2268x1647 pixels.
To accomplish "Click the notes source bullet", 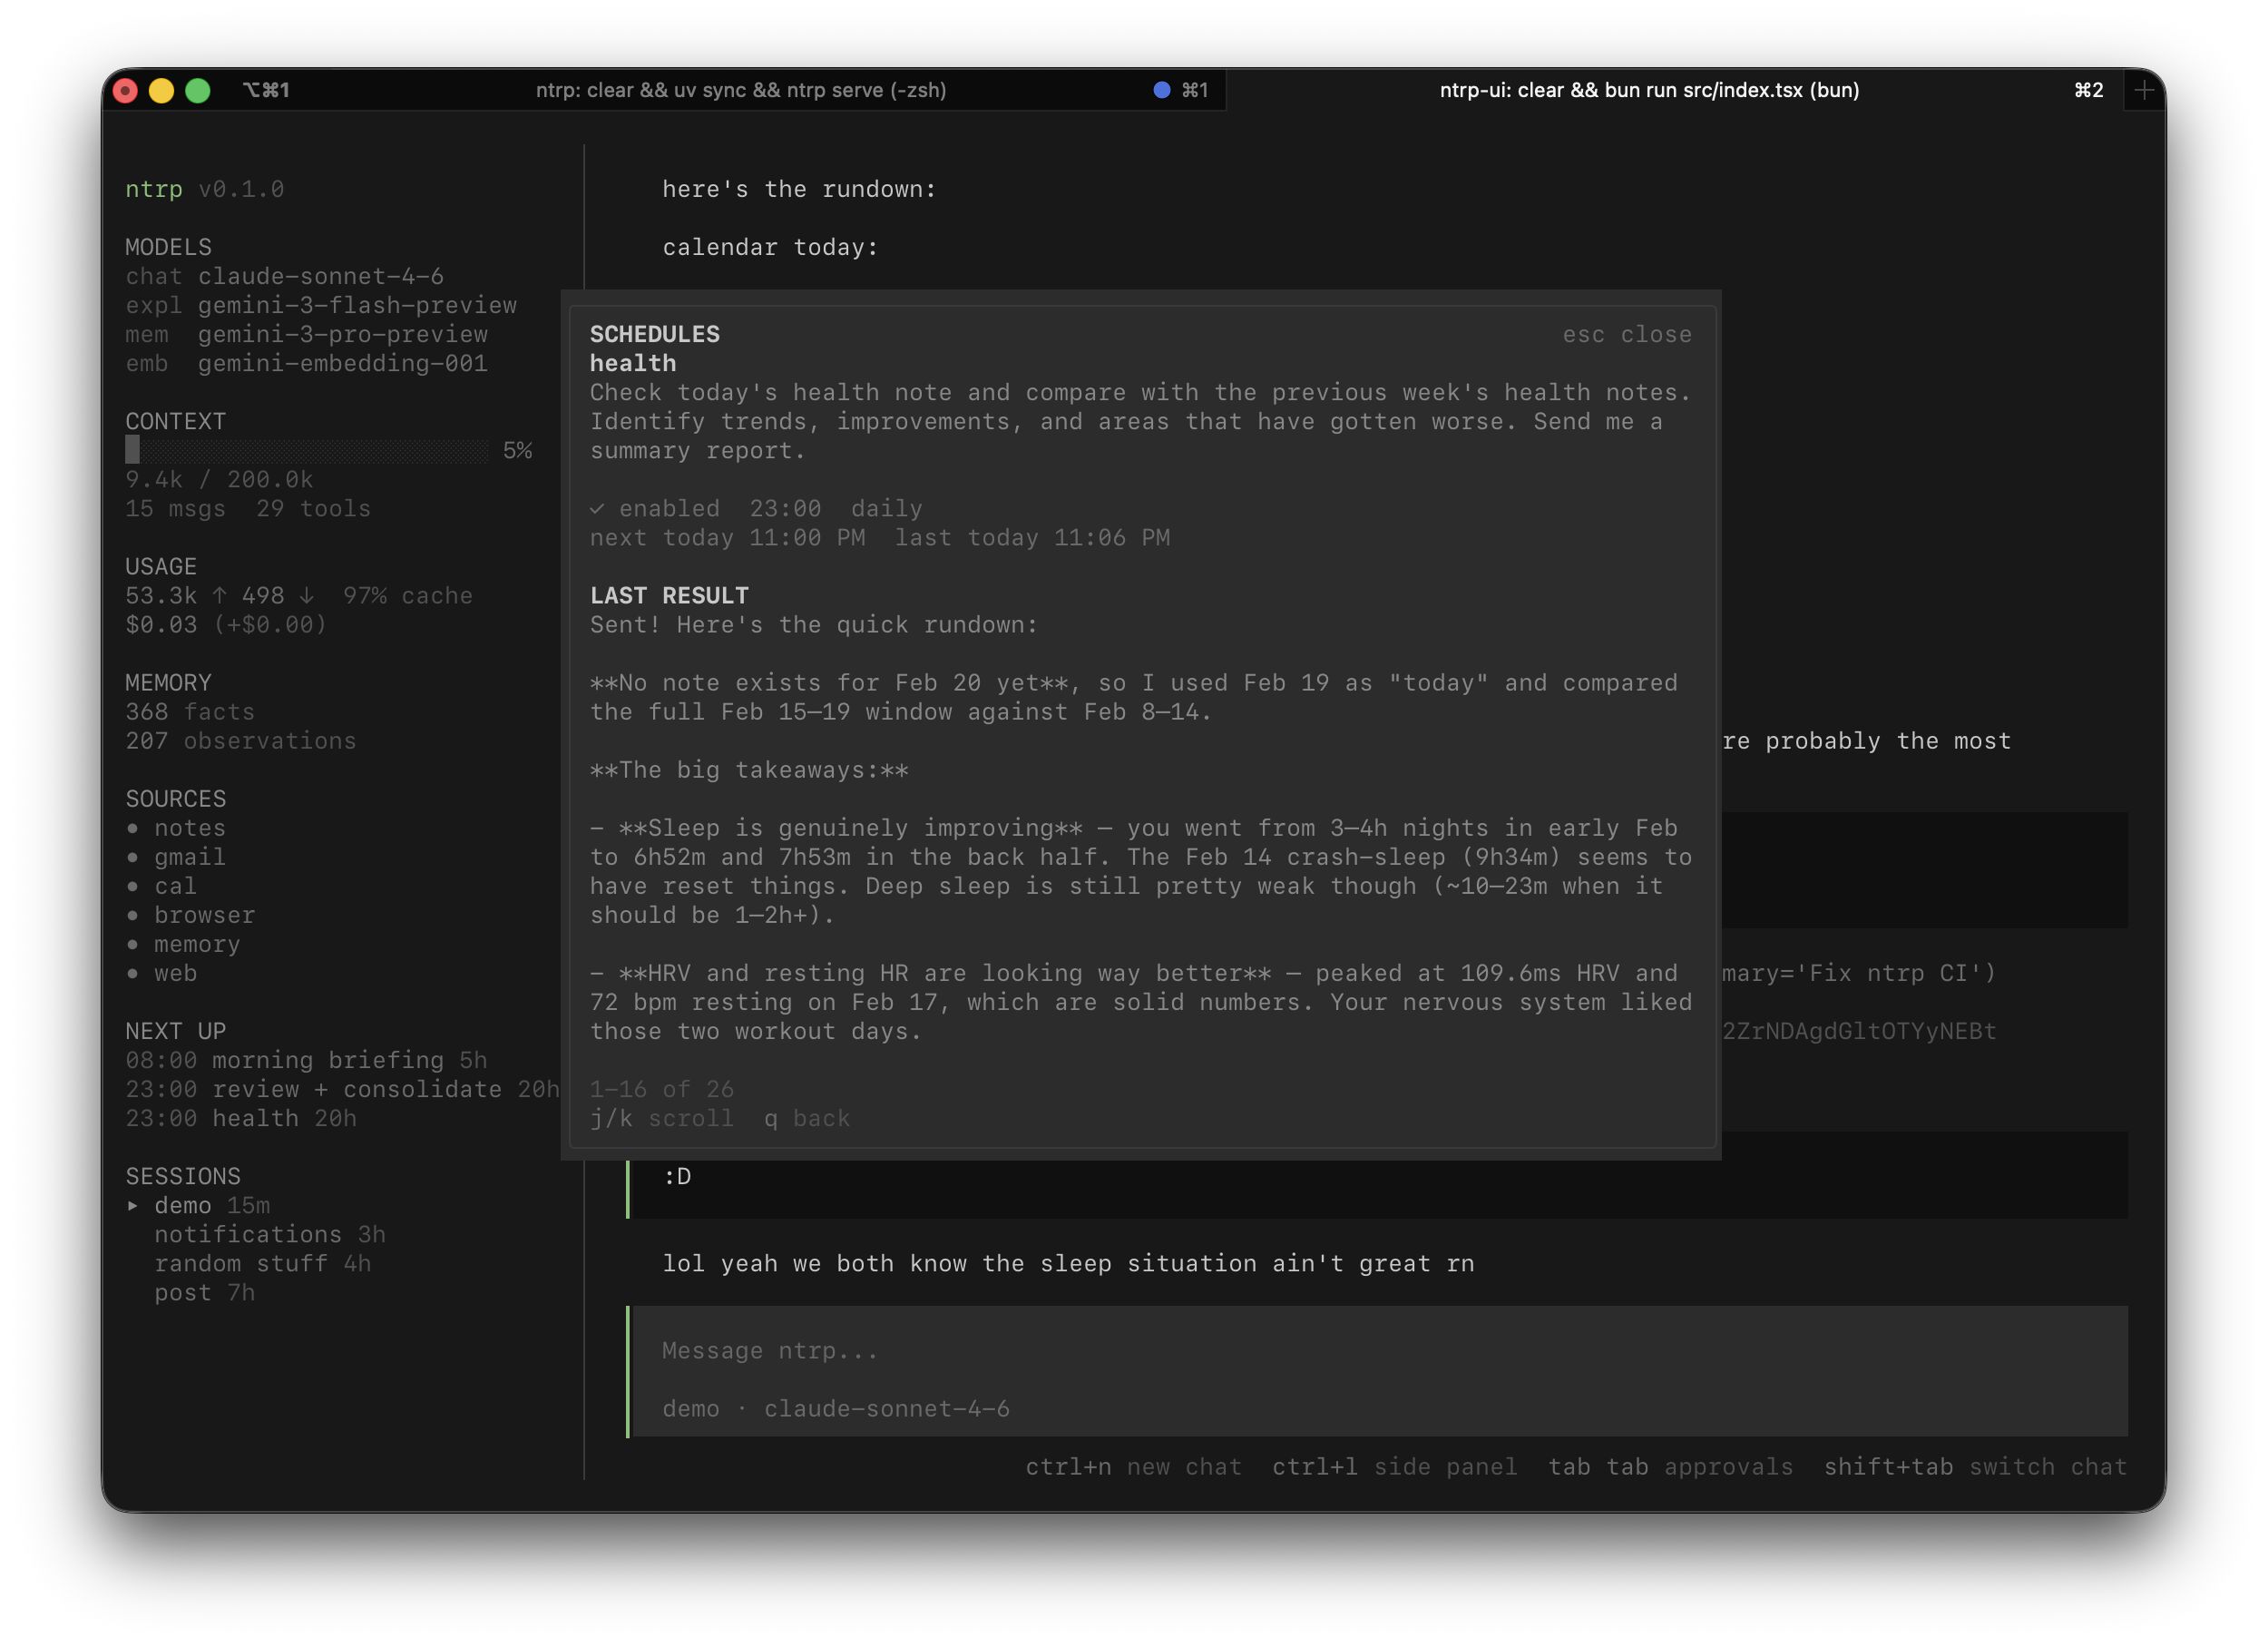I will point(133,829).
